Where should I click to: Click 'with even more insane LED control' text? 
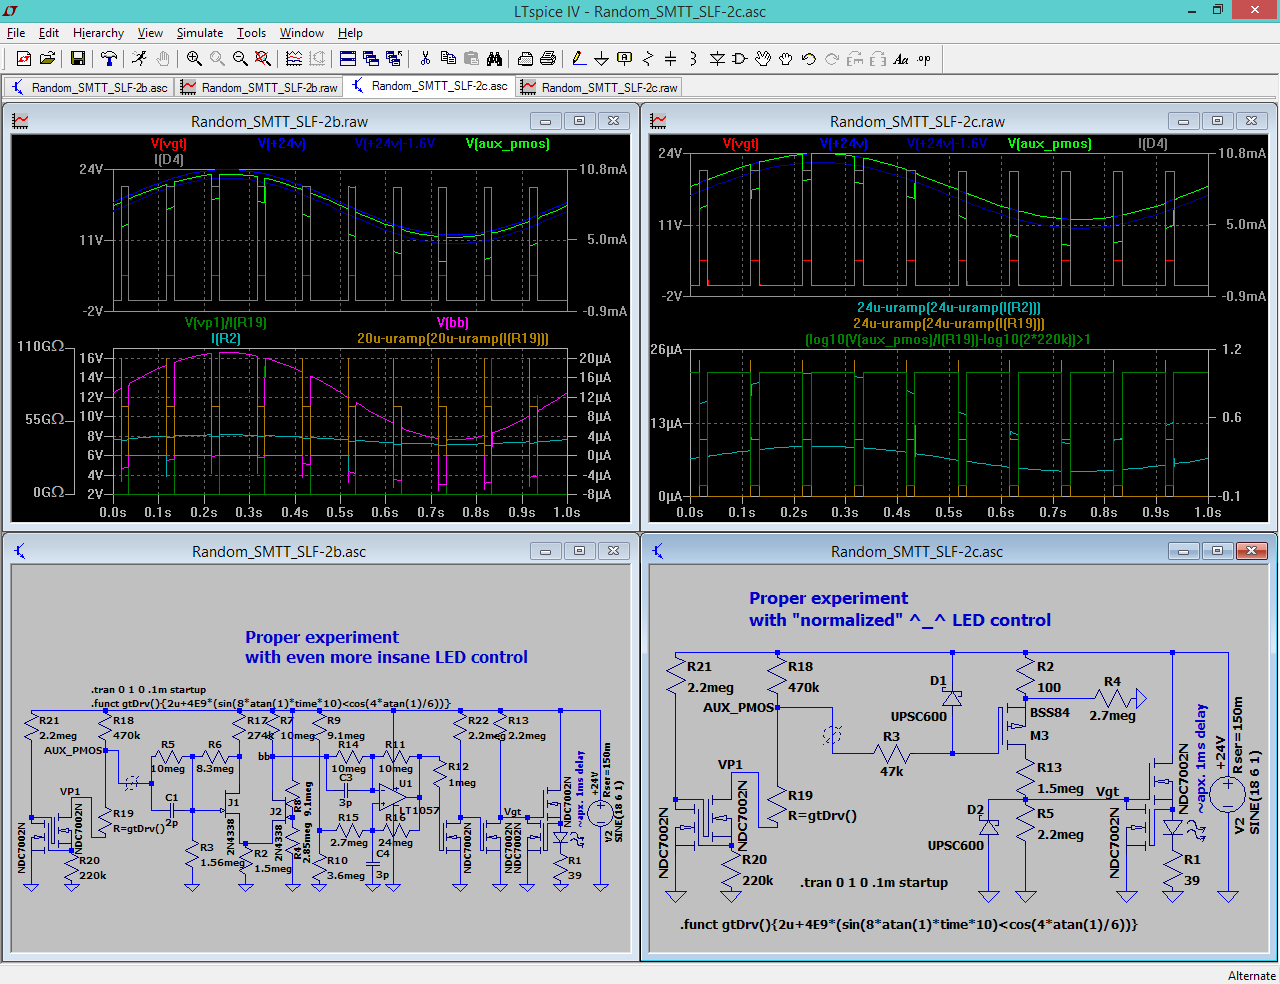point(387,657)
